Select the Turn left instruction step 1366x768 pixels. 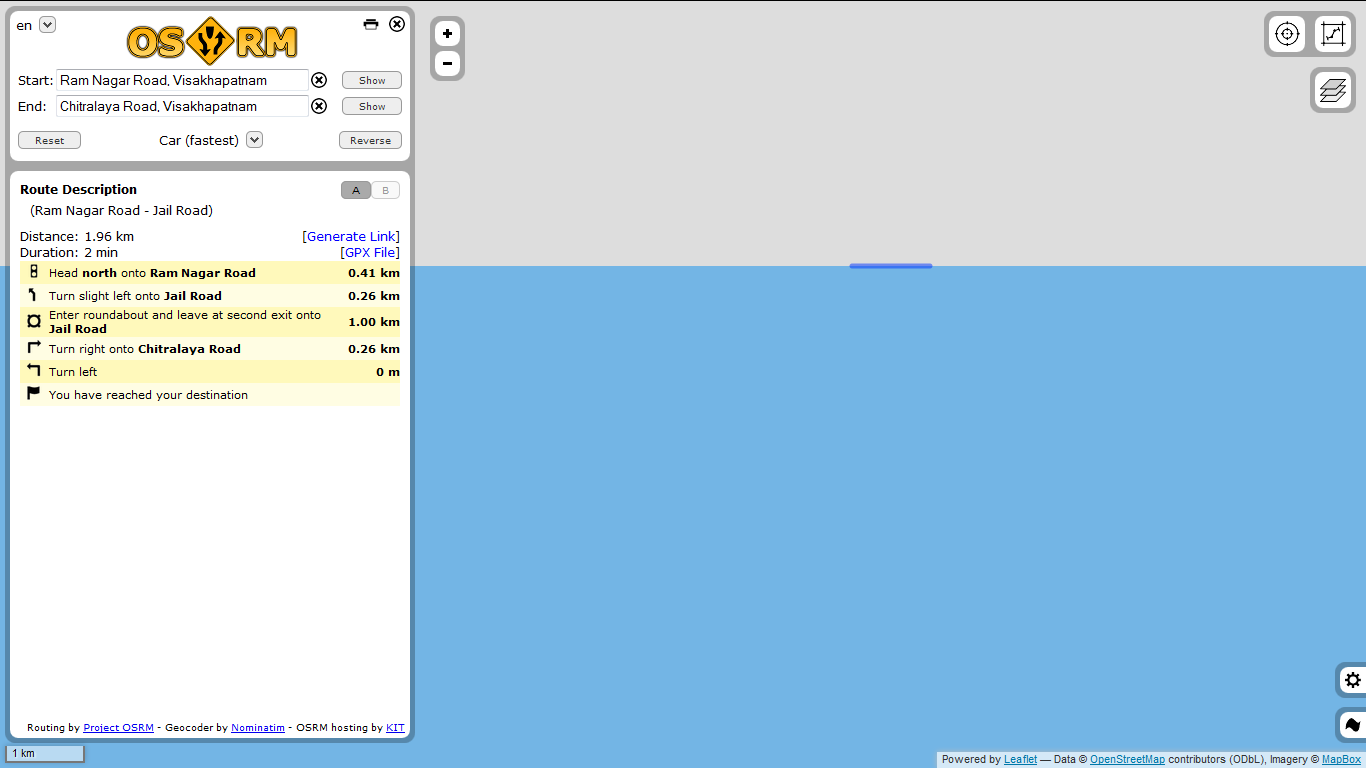click(x=210, y=371)
